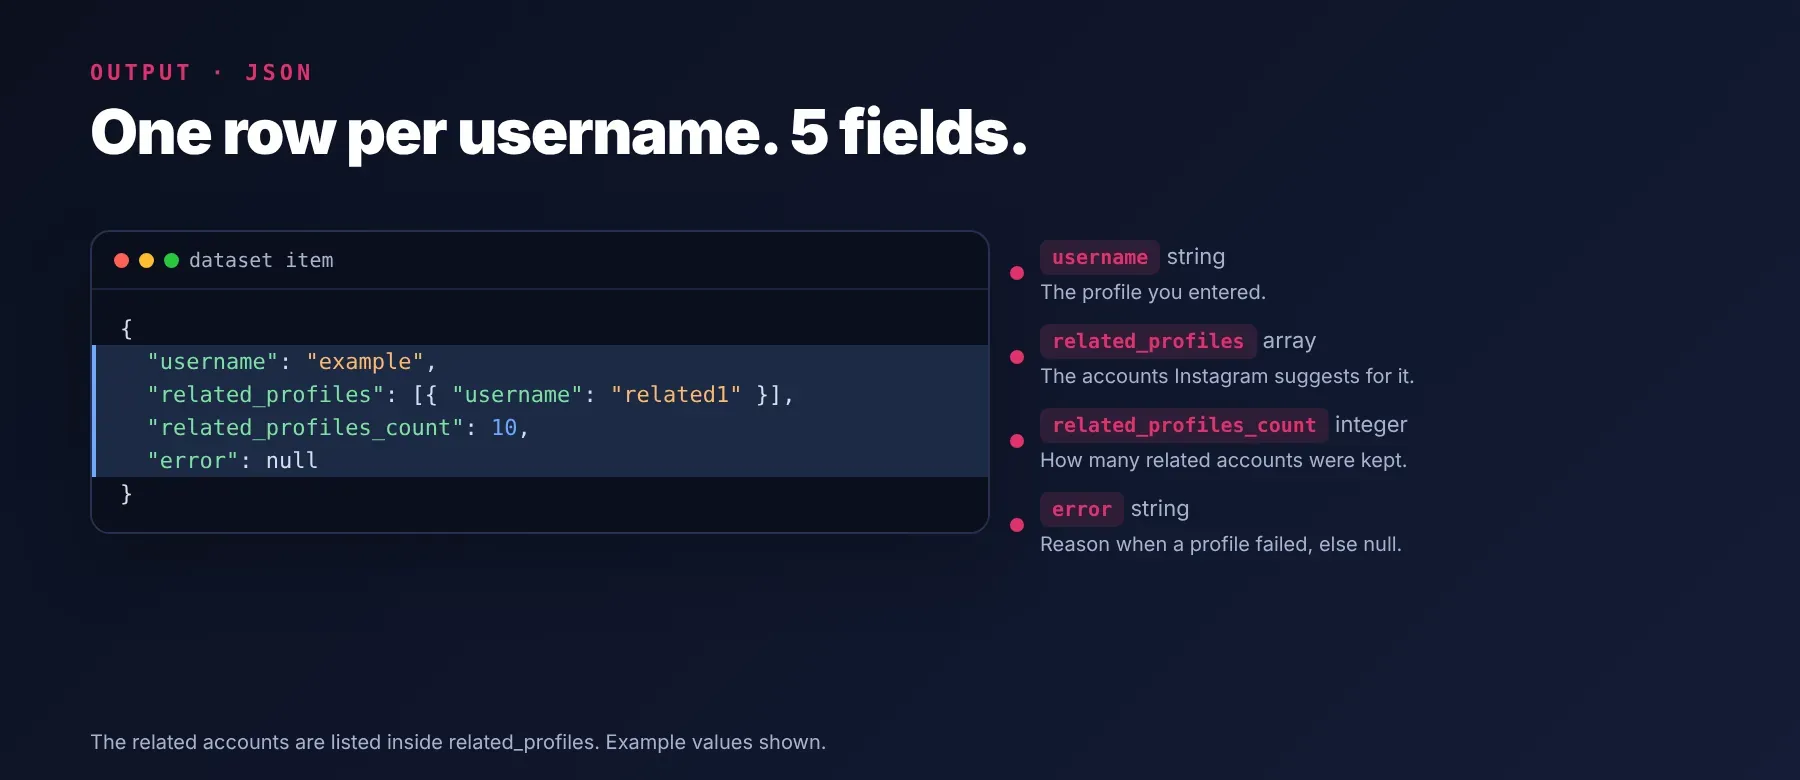
Task: Click the pink bullet beside username
Action: click(1017, 273)
